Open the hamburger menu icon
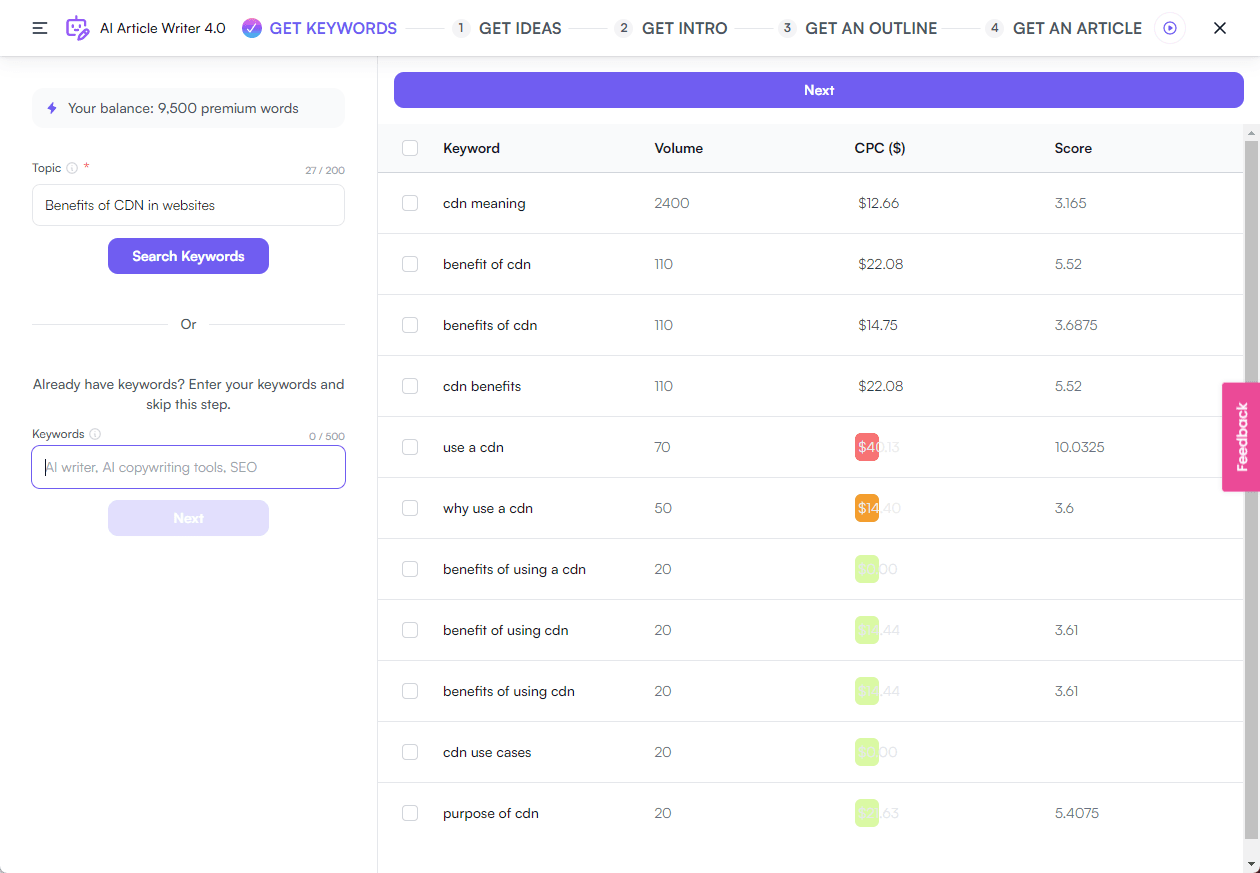 pyautogui.click(x=40, y=28)
